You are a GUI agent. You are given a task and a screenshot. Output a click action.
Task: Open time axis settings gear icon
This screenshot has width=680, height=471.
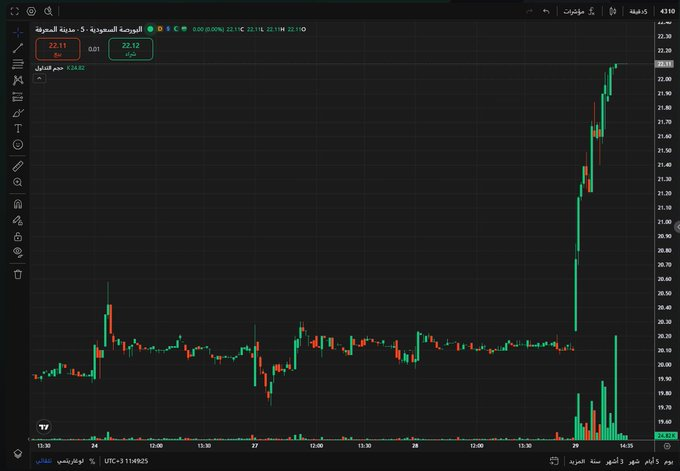point(667,446)
